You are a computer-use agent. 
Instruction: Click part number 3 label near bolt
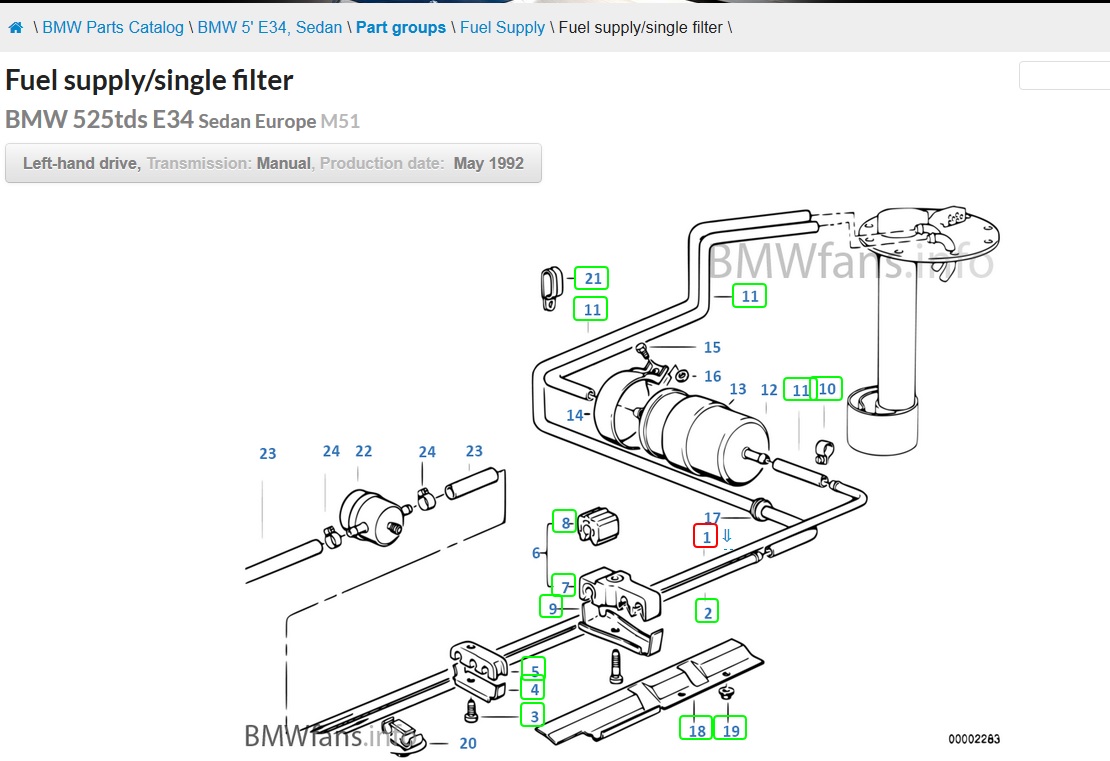point(535,716)
